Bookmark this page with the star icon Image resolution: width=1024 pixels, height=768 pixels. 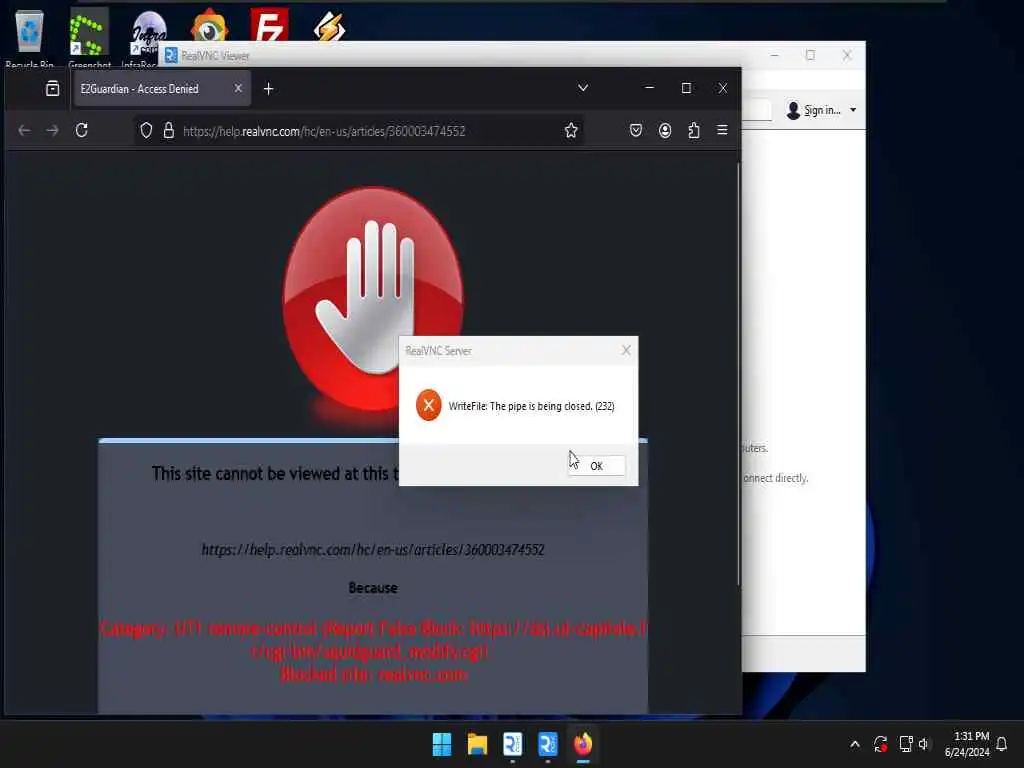tap(571, 131)
